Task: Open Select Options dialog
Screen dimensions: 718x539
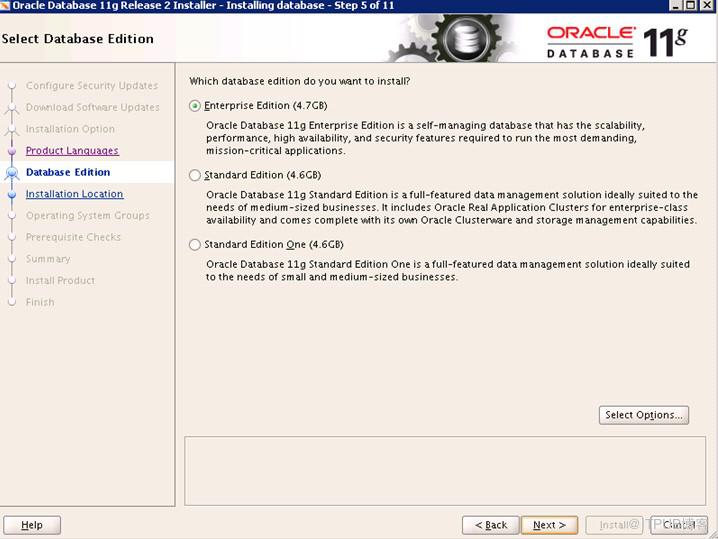Action: (x=643, y=415)
